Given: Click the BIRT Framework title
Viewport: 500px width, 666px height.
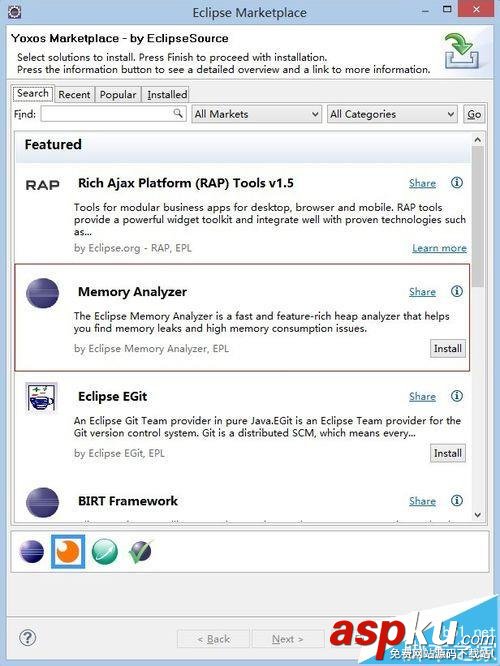Looking at the screenshot, I should [128, 501].
